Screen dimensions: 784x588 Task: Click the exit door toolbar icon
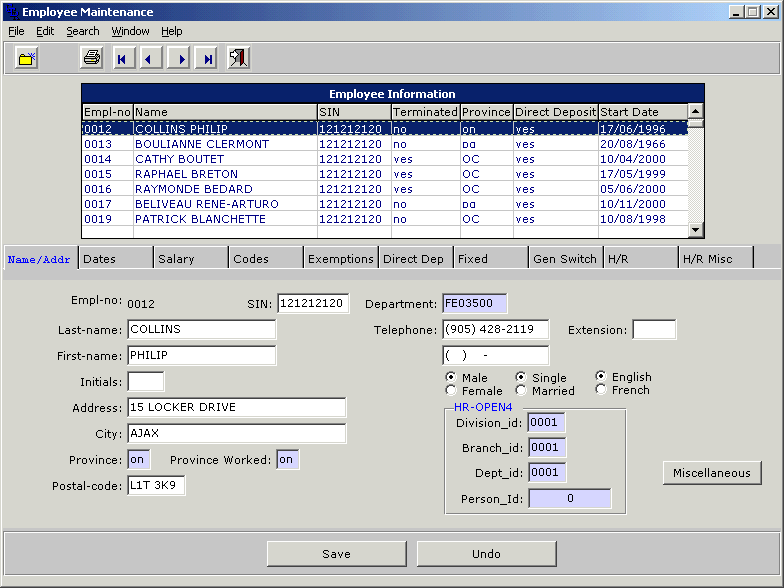point(238,58)
